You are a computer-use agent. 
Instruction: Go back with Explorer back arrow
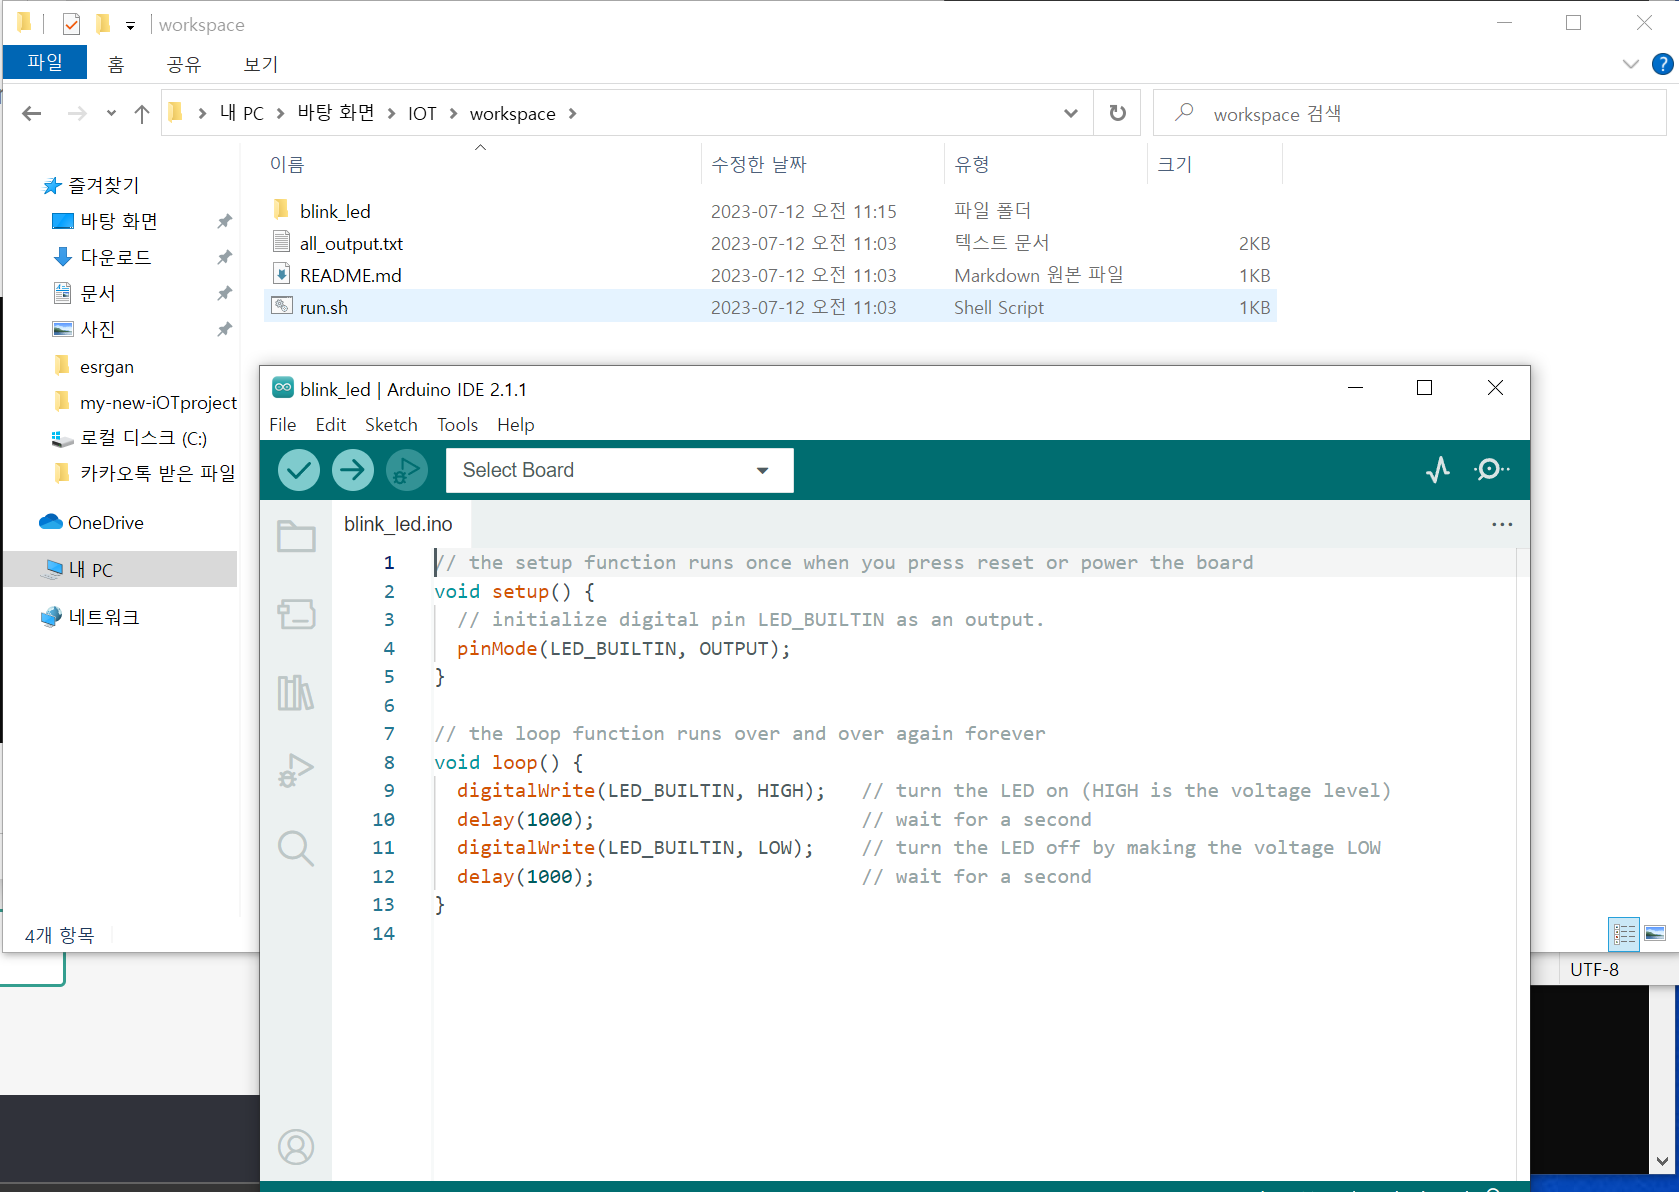pos(32,114)
